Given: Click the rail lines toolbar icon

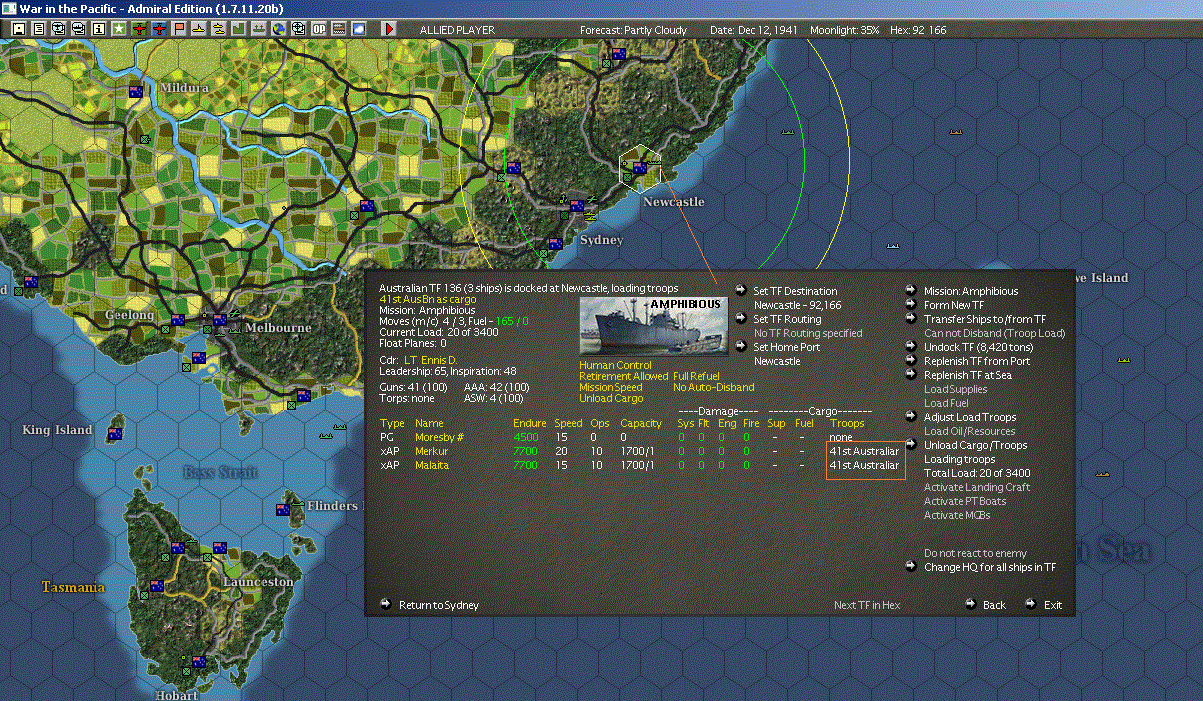Looking at the screenshot, I should click(x=339, y=29).
